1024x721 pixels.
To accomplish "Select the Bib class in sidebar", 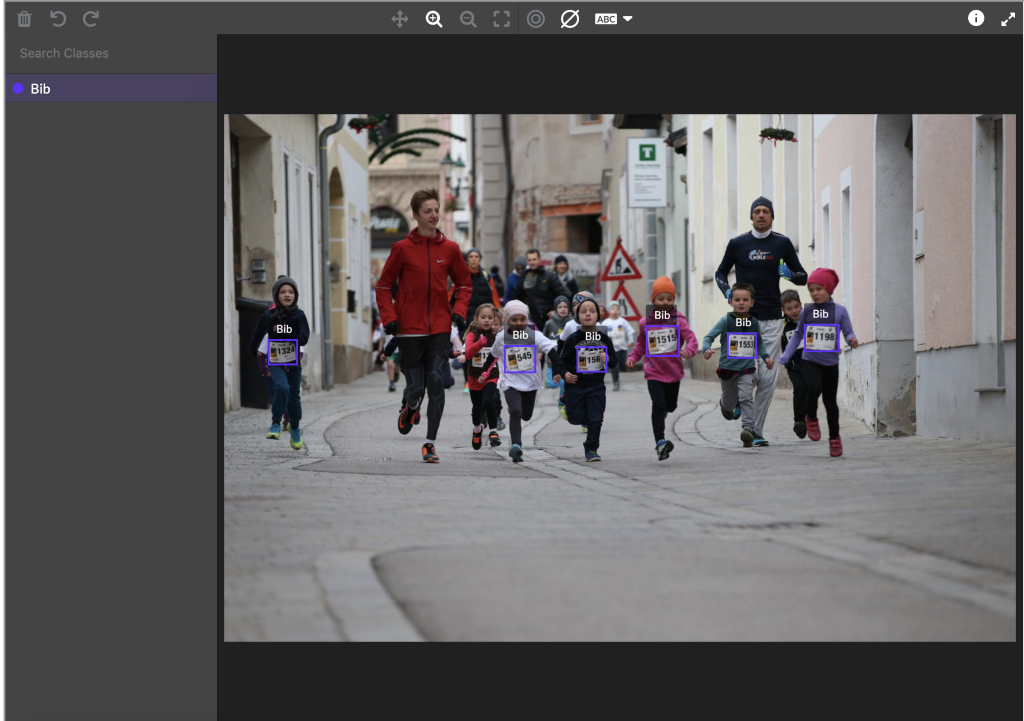I will point(110,89).
